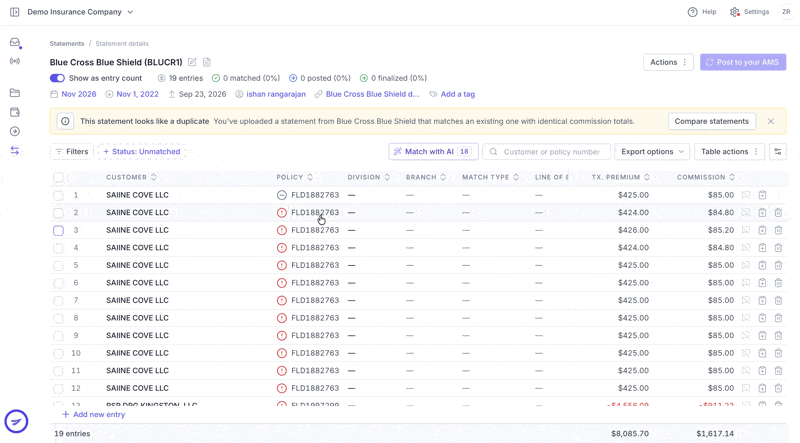Image resolution: width=800 pixels, height=443 pixels.
Task: Open Help
Action: (x=702, y=12)
